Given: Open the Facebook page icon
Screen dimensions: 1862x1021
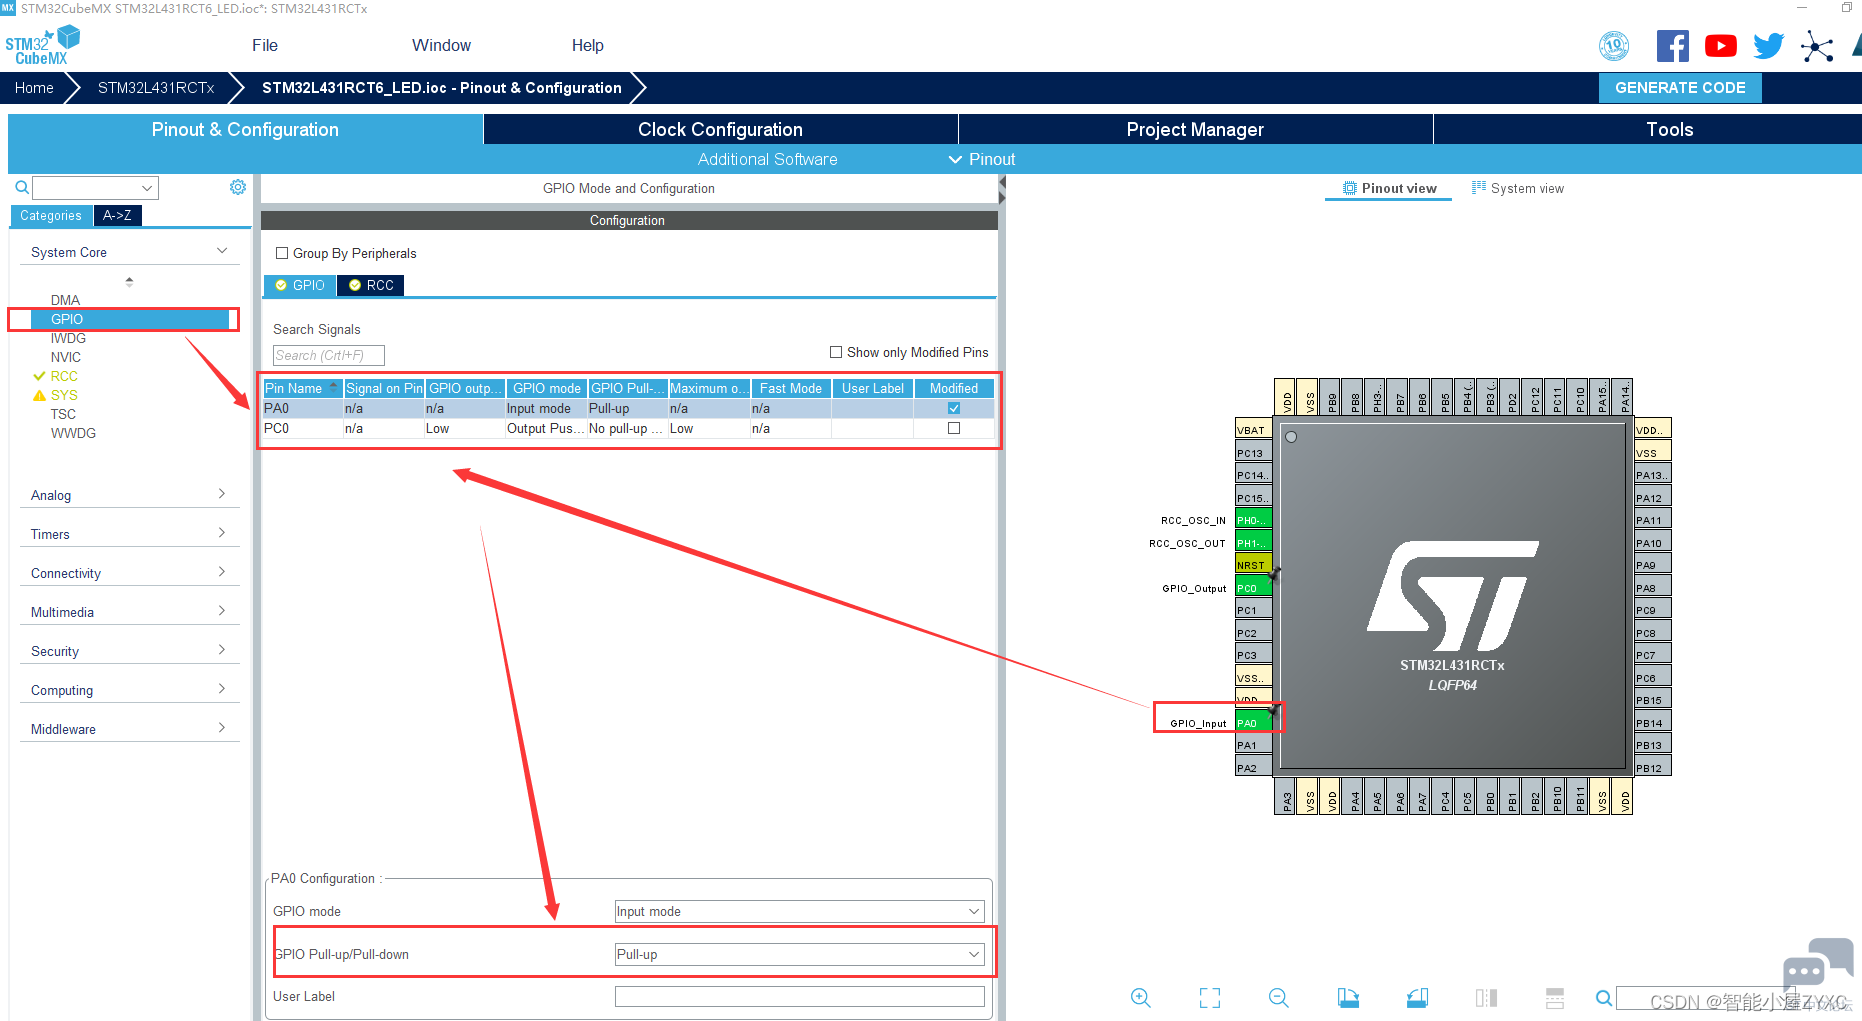Looking at the screenshot, I should point(1673,46).
